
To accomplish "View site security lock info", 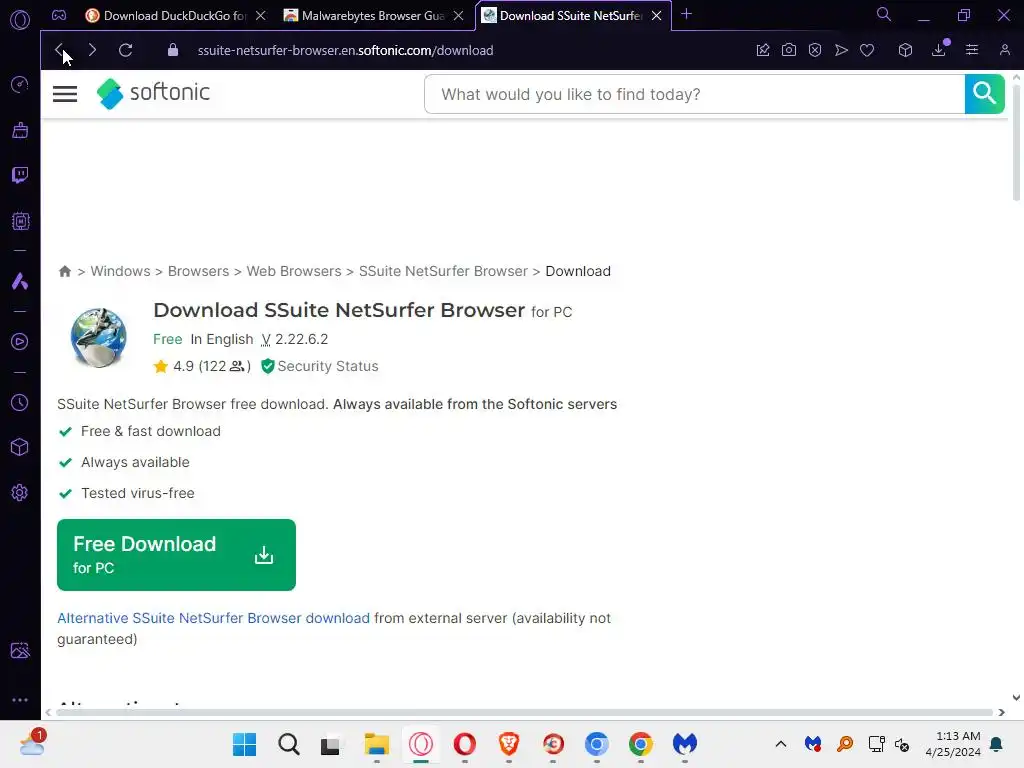I will [x=172, y=50].
